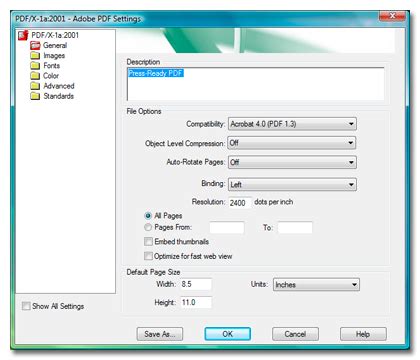420x360 pixels.
Task: Select the All Pages radio button
Action: [x=148, y=216]
